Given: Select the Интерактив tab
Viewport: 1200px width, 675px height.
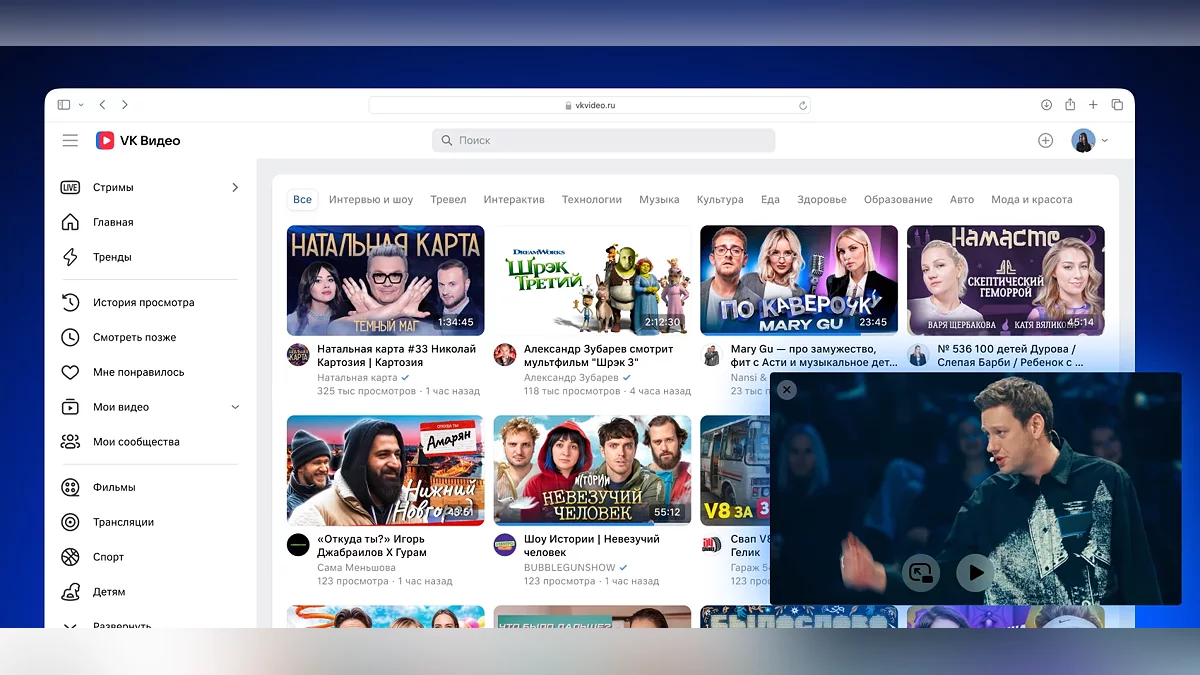Looking at the screenshot, I should coord(514,200).
